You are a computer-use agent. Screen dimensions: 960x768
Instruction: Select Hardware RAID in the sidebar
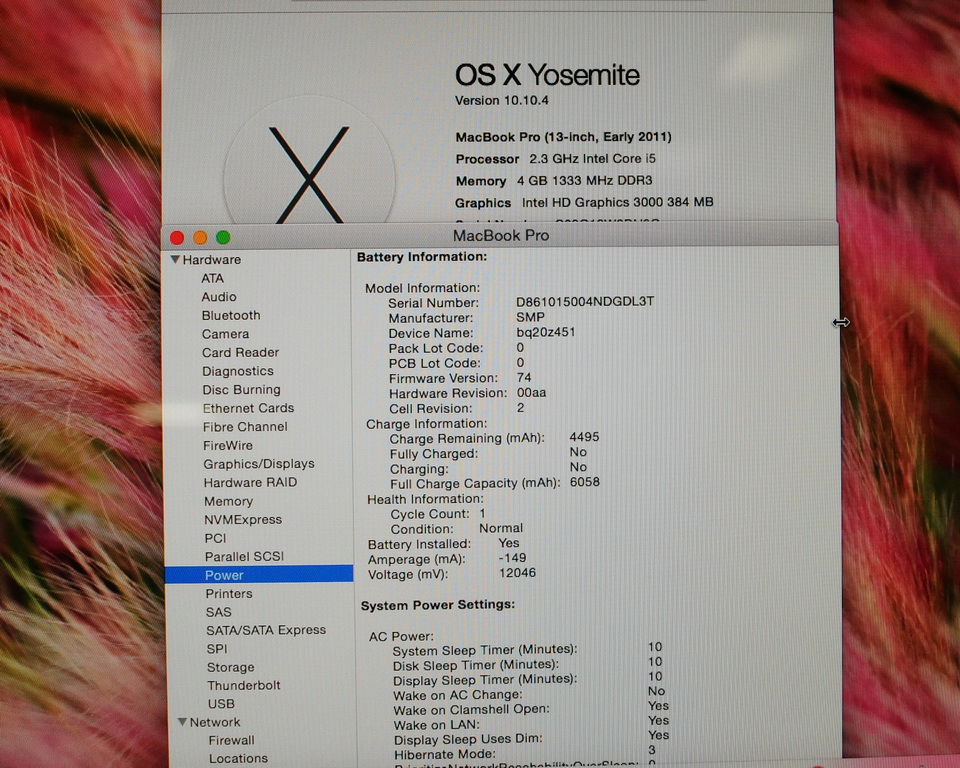coord(250,483)
